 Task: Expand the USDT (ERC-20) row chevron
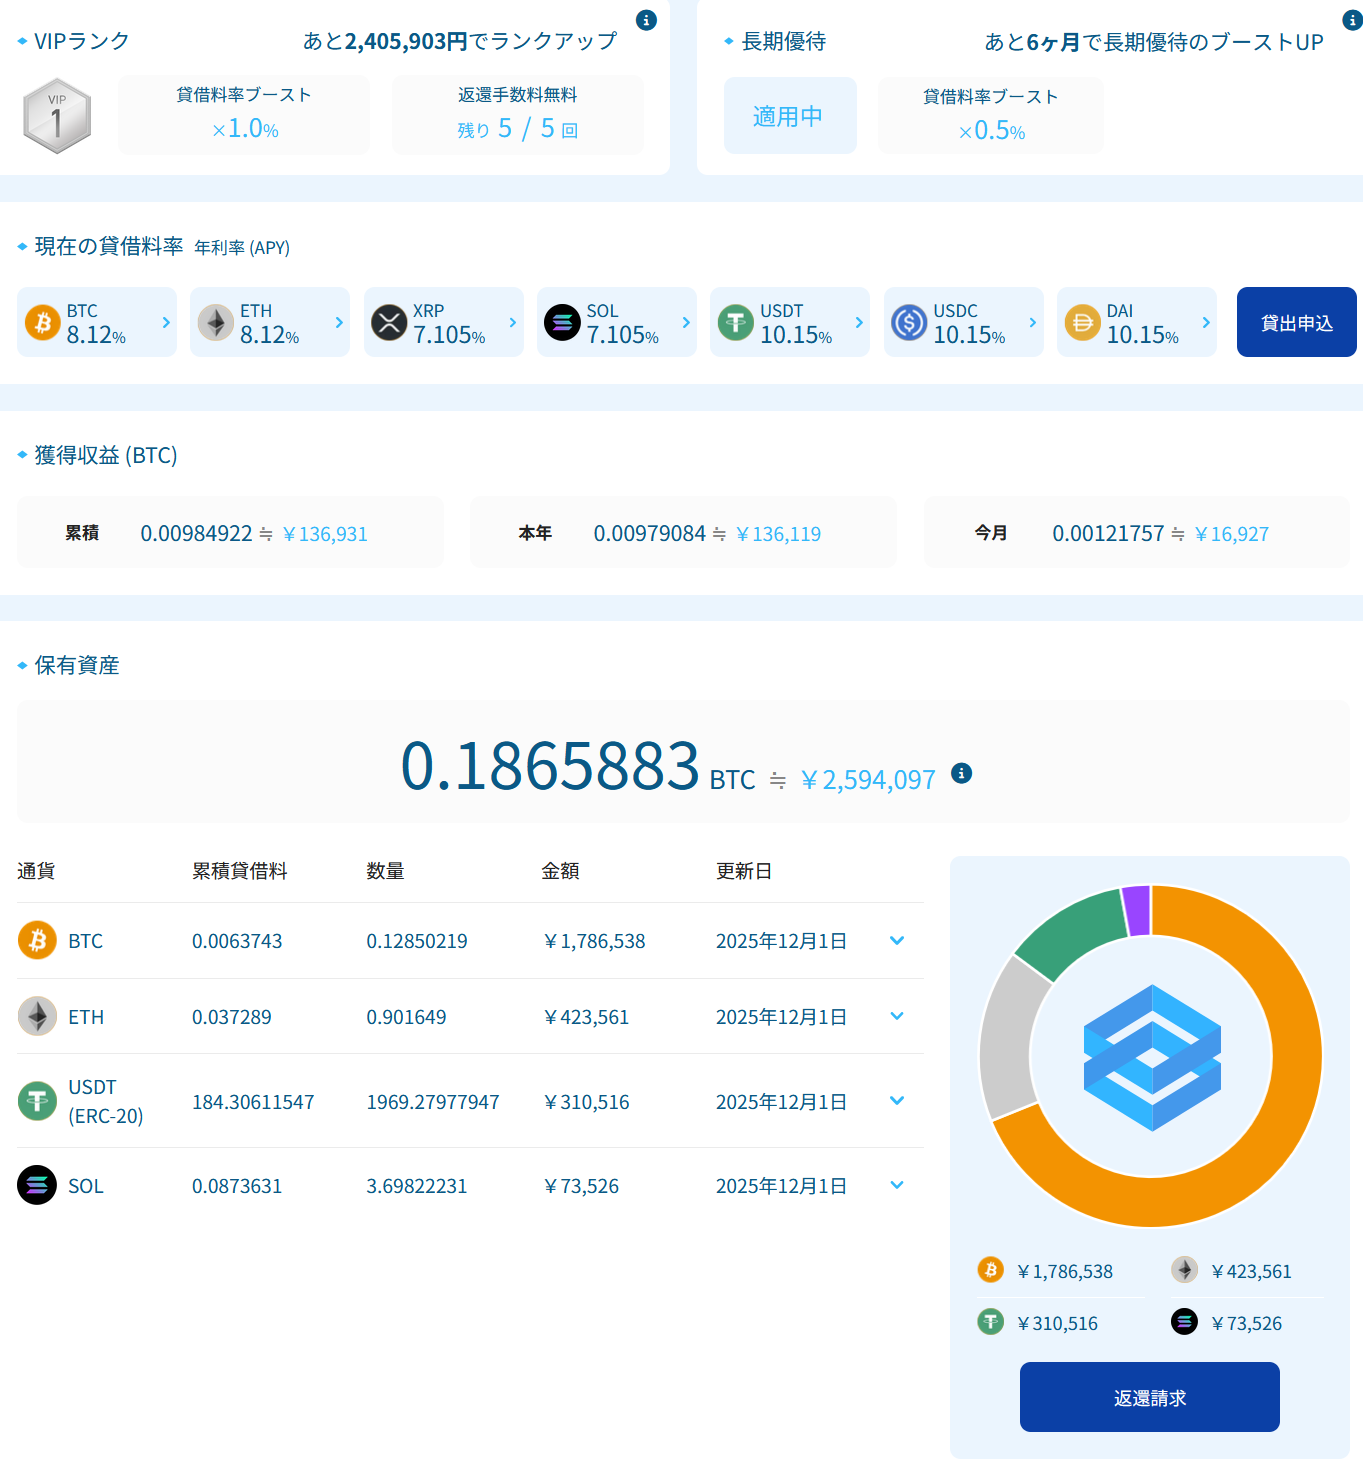click(897, 1100)
